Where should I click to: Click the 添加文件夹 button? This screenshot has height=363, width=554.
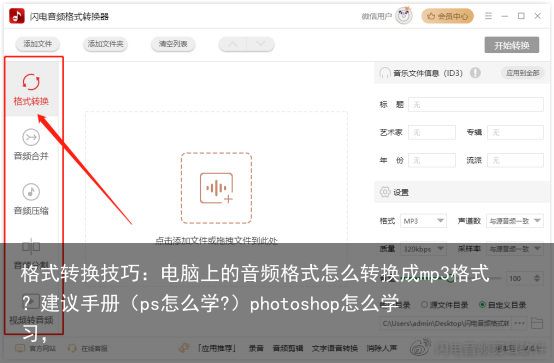coord(105,44)
